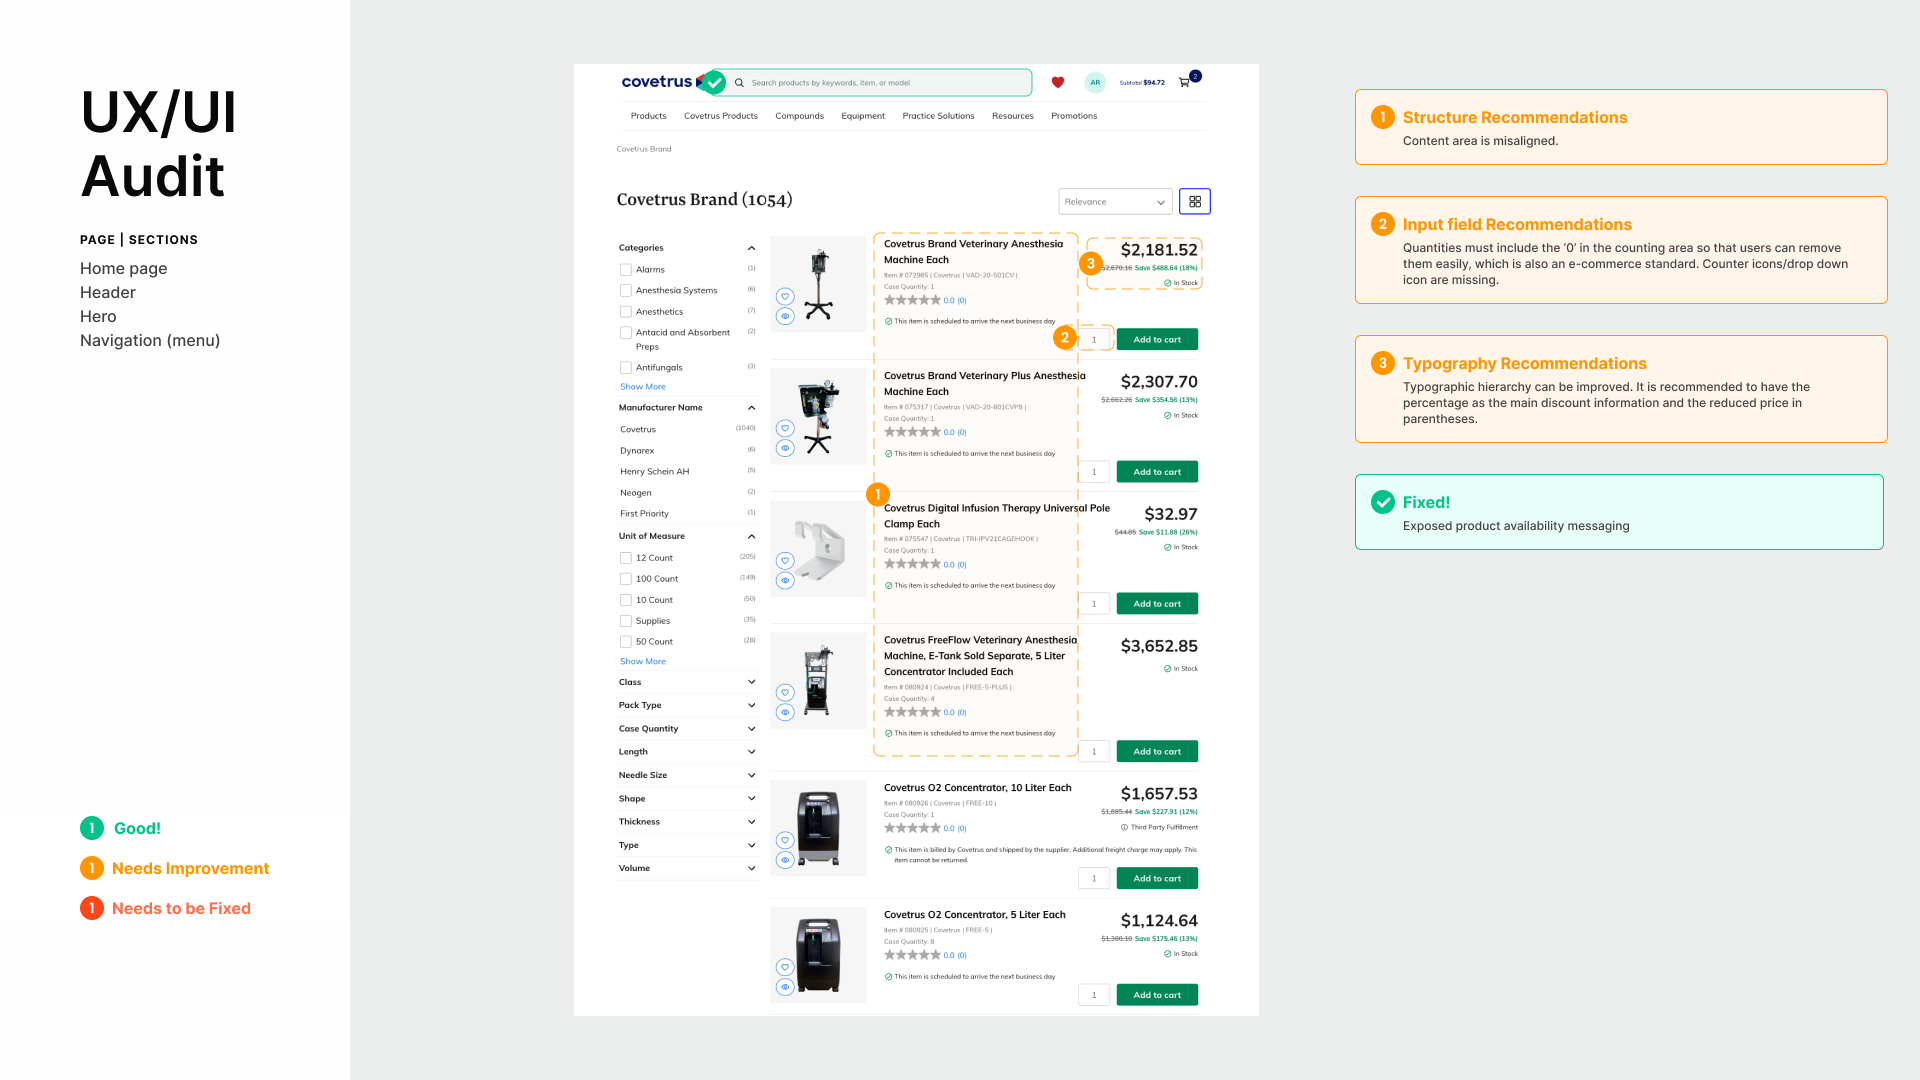Click star rating of Infusion Therapy Pole Clamp

(x=912, y=564)
